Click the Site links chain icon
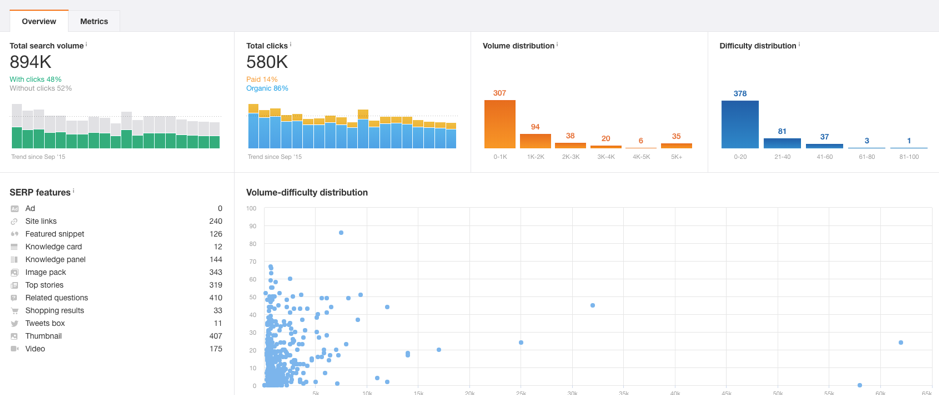The width and height of the screenshot is (939, 395). pyautogui.click(x=15, y=221)
